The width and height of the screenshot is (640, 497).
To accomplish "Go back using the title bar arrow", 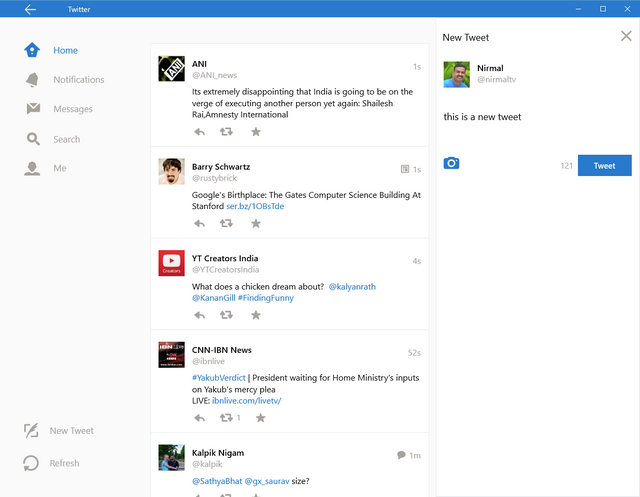I will [30, 9].
